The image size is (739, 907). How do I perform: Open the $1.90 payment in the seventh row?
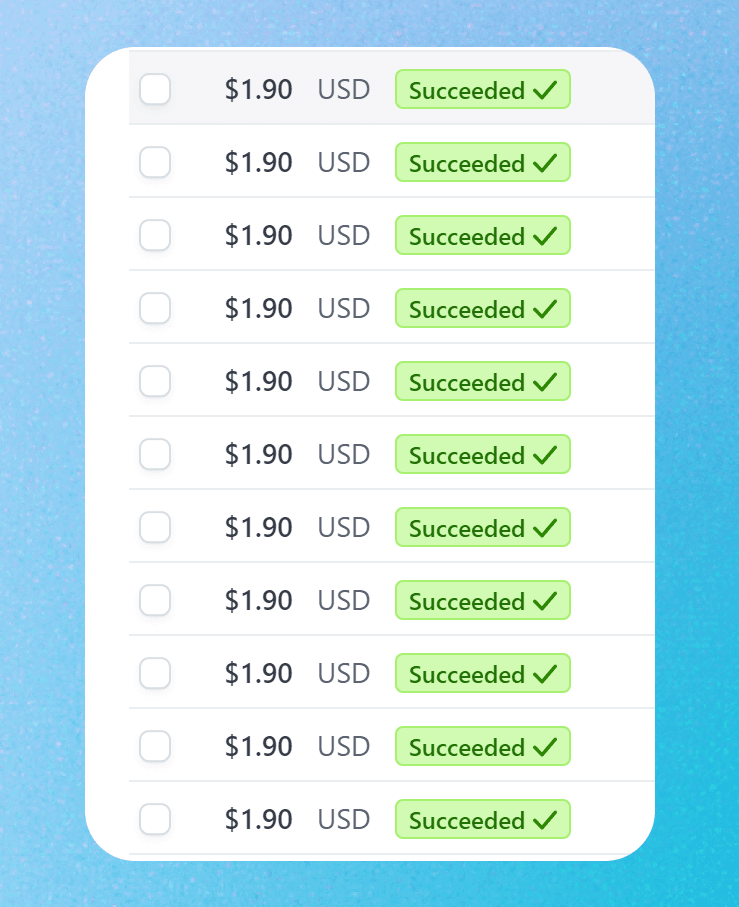[x=258, y=528]
